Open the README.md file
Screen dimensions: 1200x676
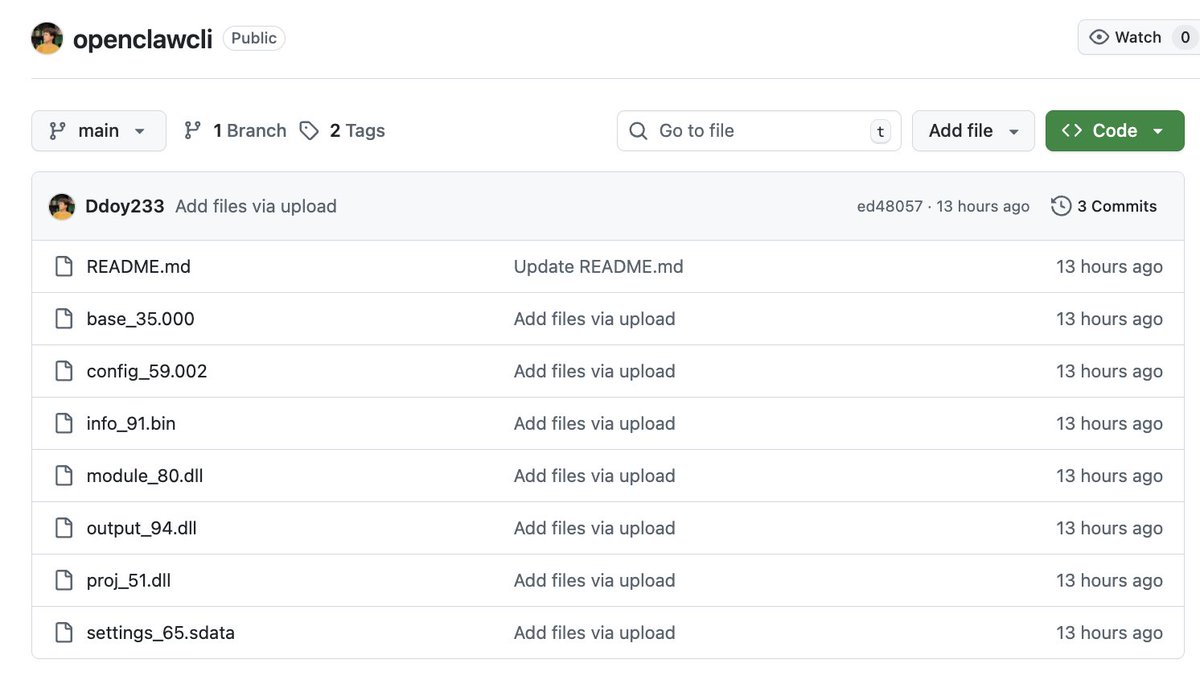(139, 267)
